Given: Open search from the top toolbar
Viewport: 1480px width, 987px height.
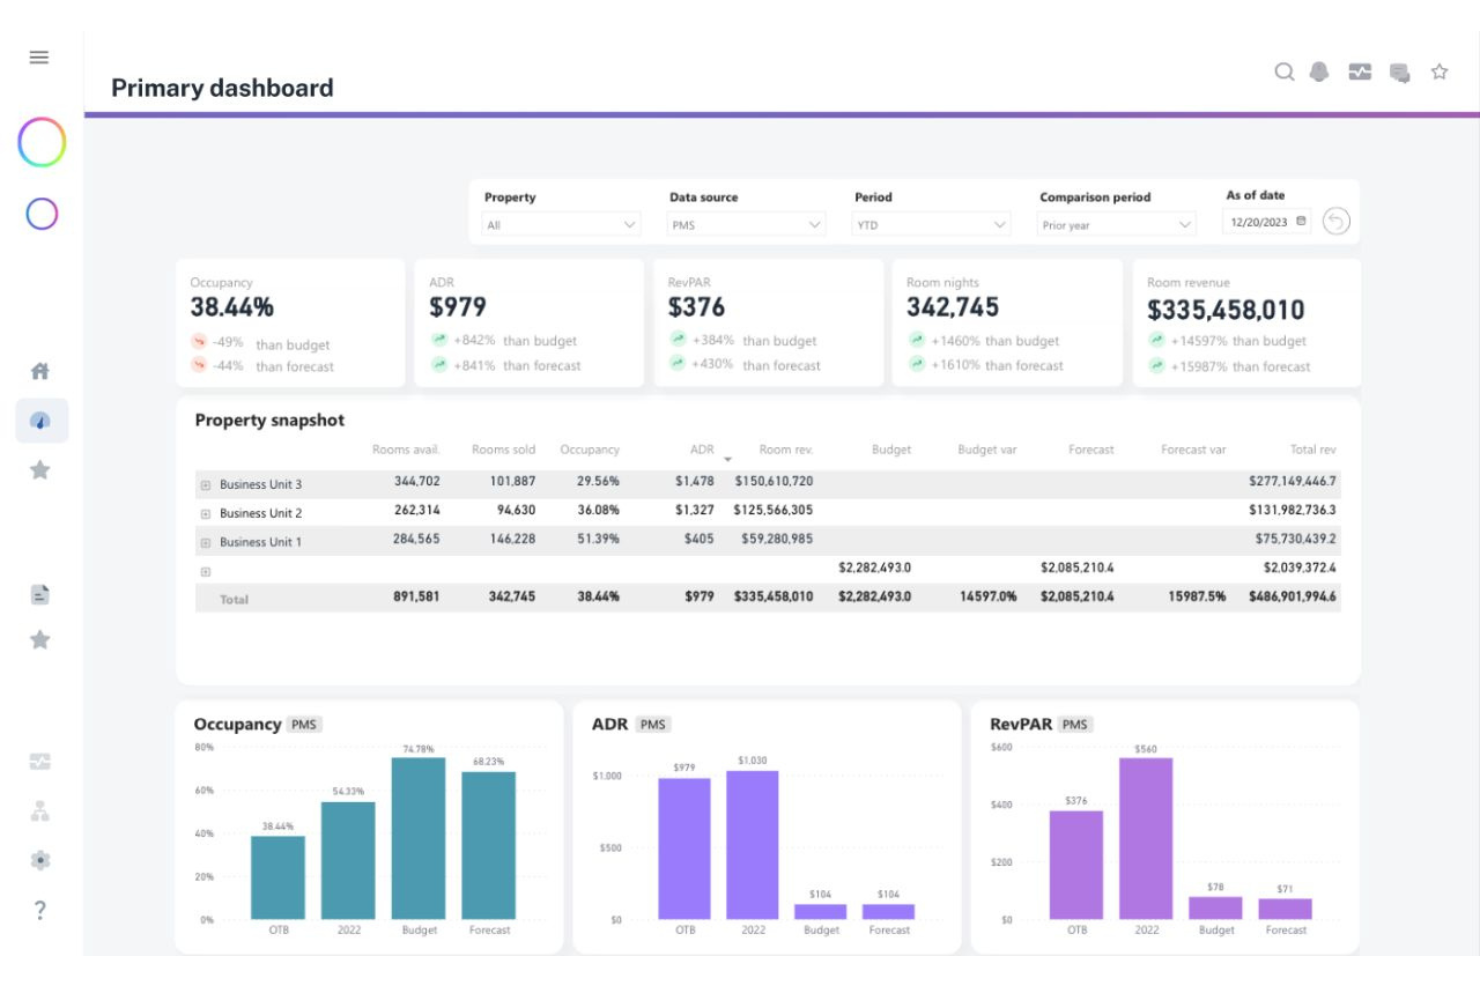Looking at the screenshot, I should [1284, 73].
